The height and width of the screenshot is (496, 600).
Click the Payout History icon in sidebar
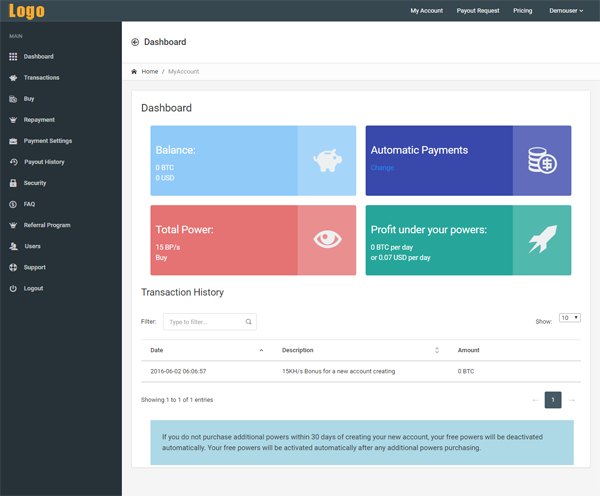(13, 162)
